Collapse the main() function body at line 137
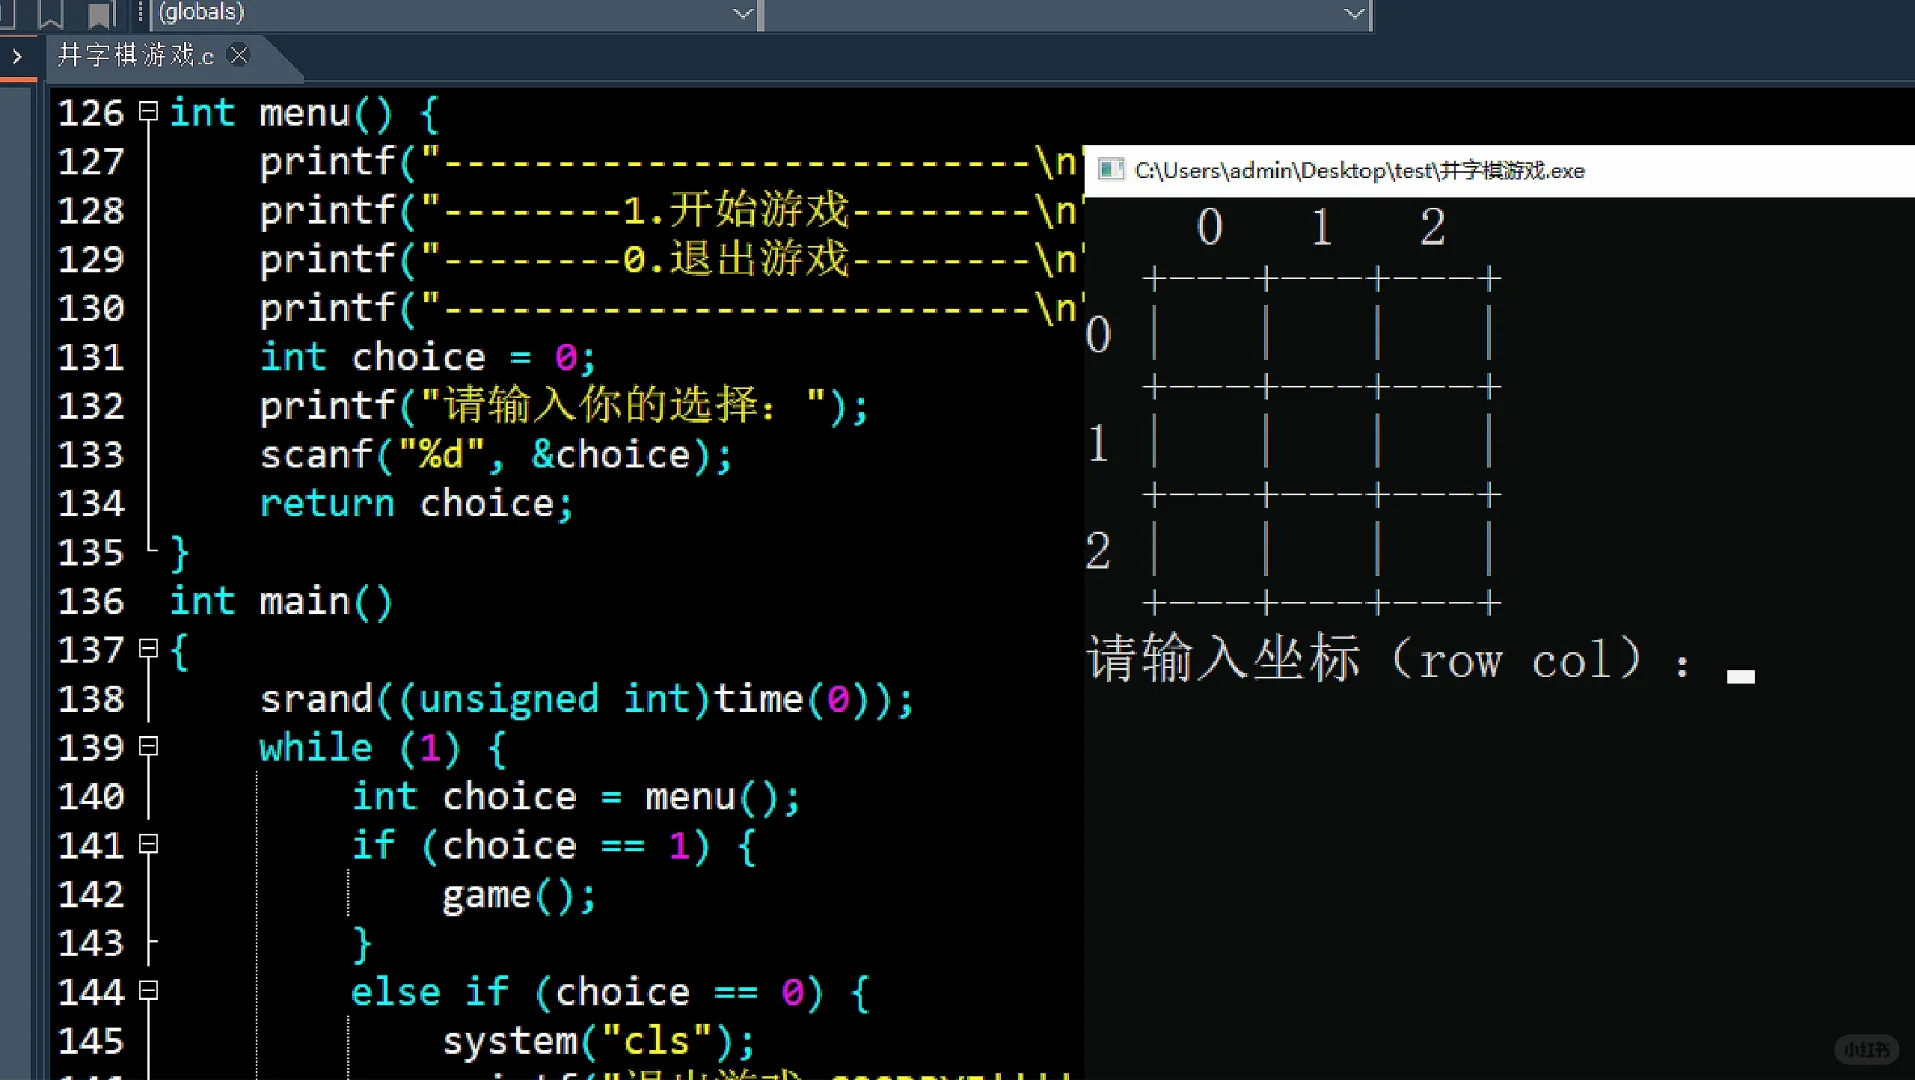 tap(146, 650)
